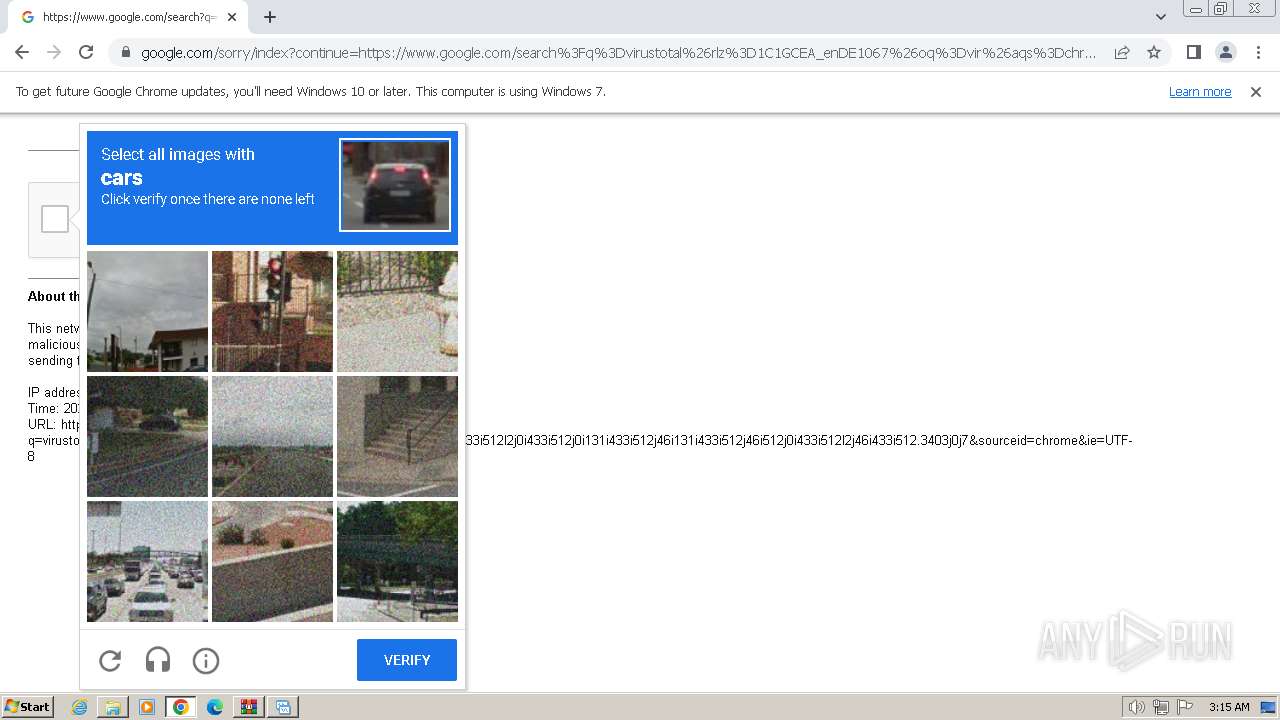Open the volume speaker tray icon

click(x=1137, y=707)
